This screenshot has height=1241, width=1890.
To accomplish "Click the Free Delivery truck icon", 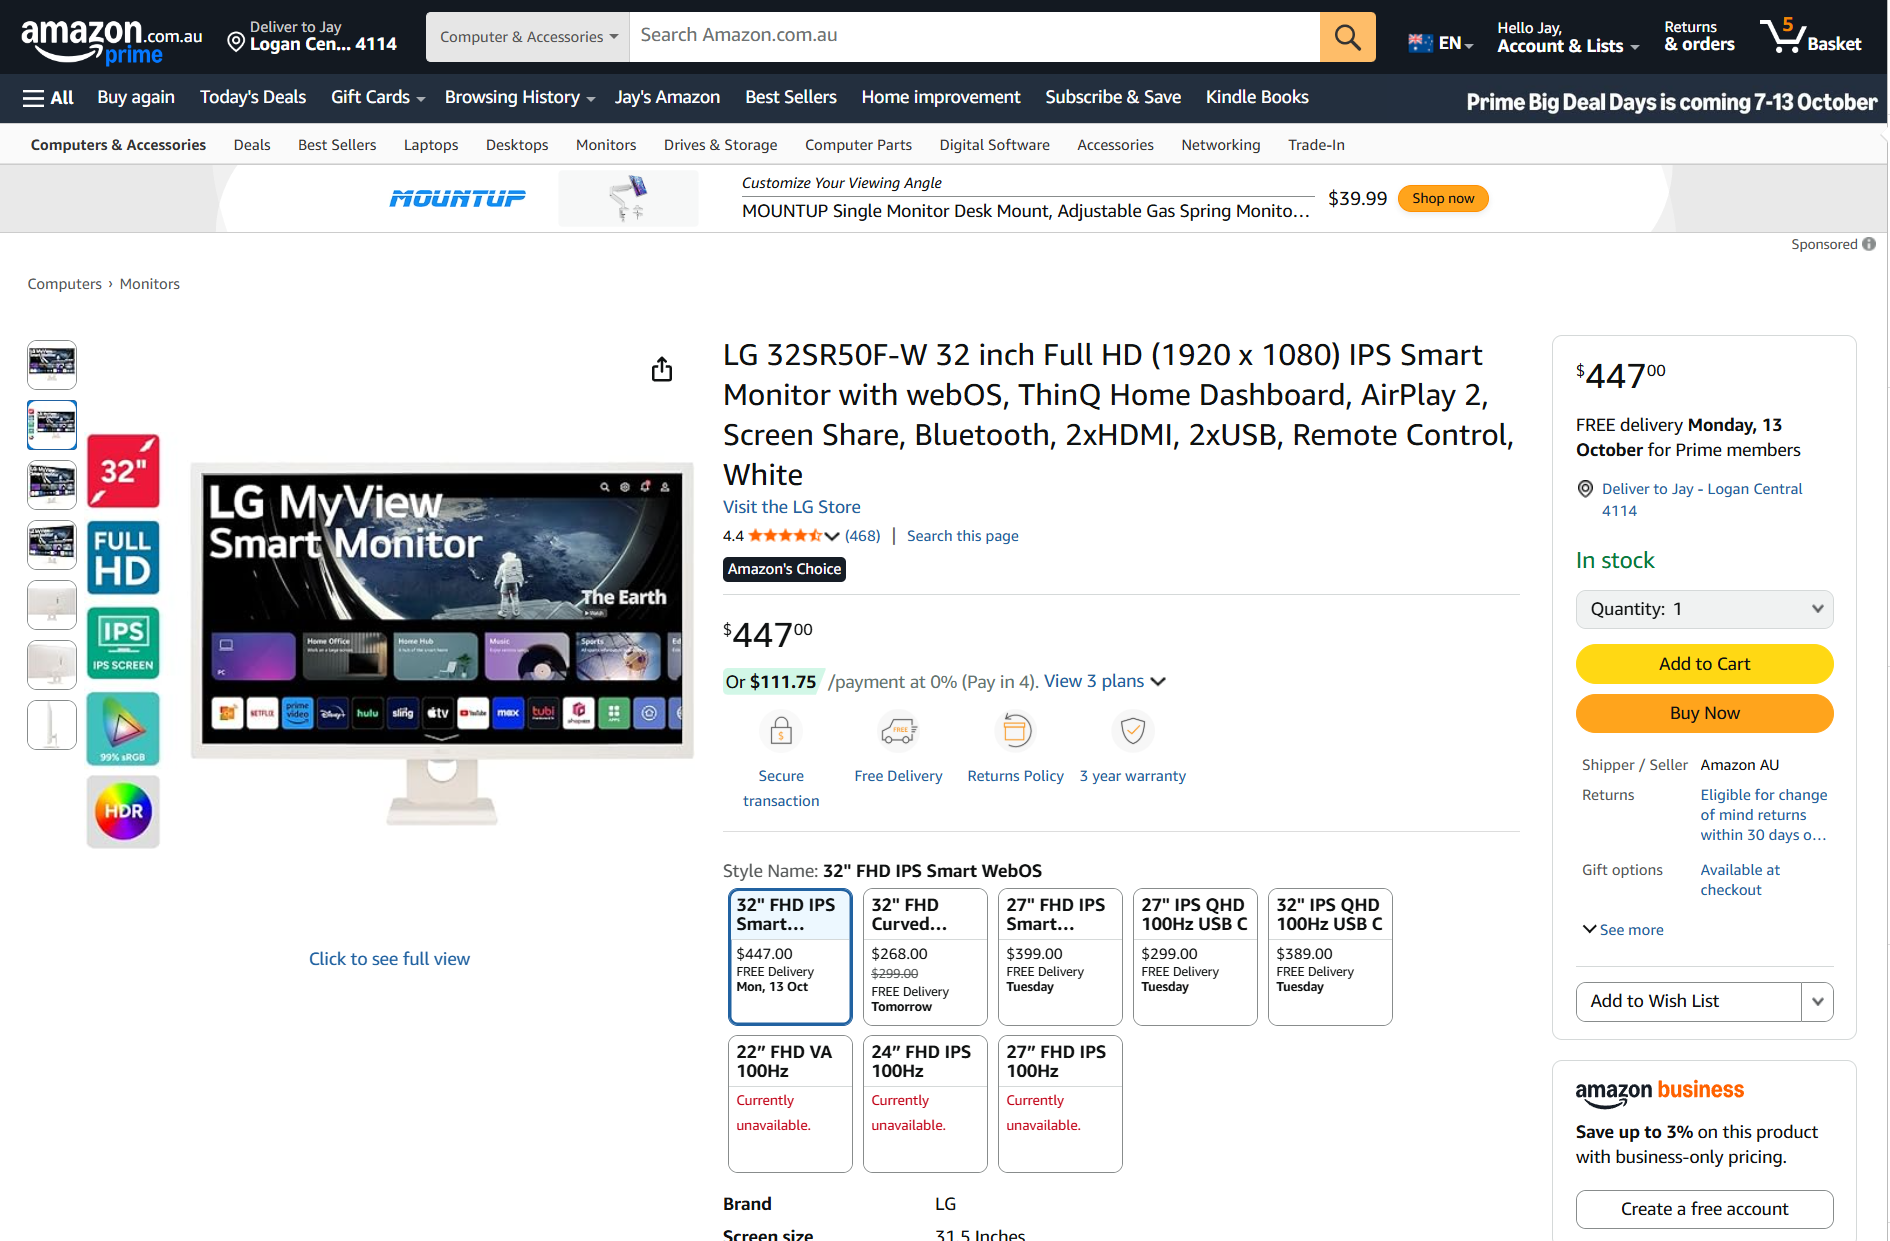I will [x=898, y=731].
